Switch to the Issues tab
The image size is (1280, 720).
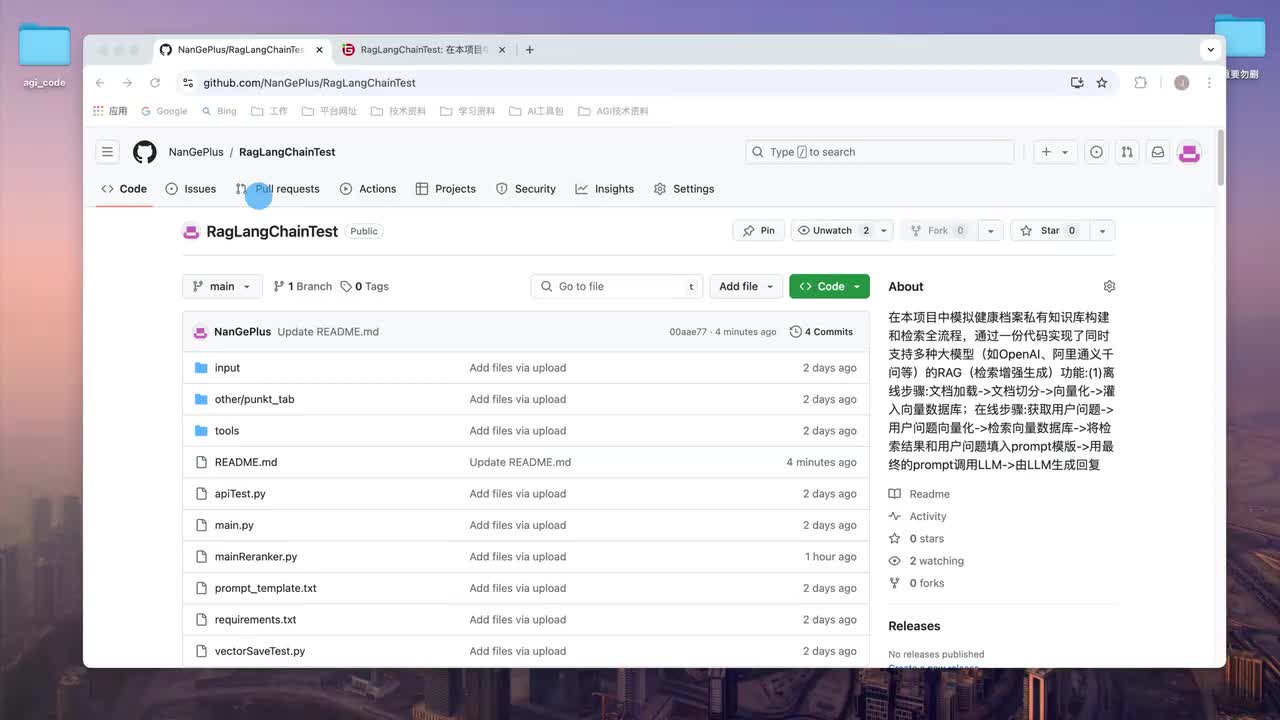[x=190, y=189]
